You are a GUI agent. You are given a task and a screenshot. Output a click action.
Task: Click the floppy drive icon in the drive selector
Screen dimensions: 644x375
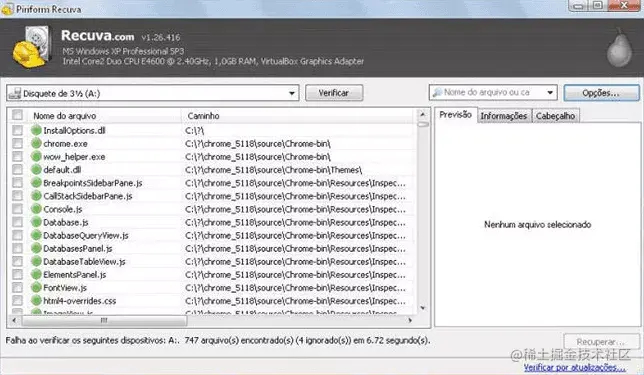coord(15,93)
